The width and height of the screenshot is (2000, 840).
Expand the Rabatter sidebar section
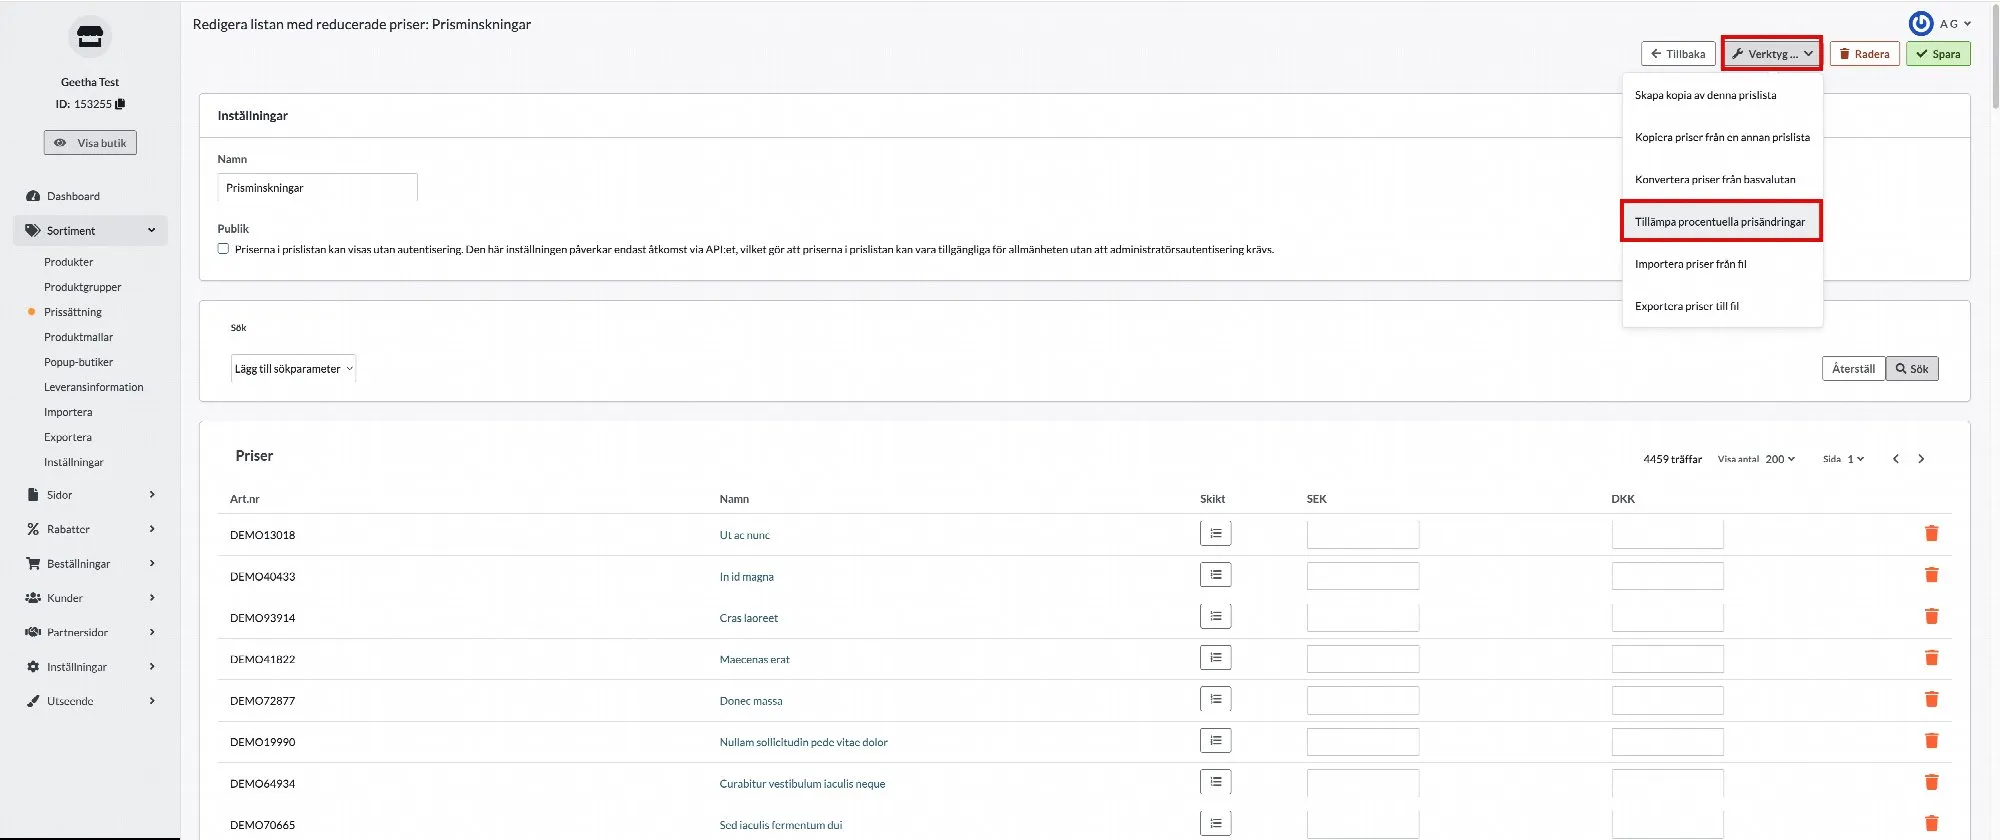tap(90, 529)
